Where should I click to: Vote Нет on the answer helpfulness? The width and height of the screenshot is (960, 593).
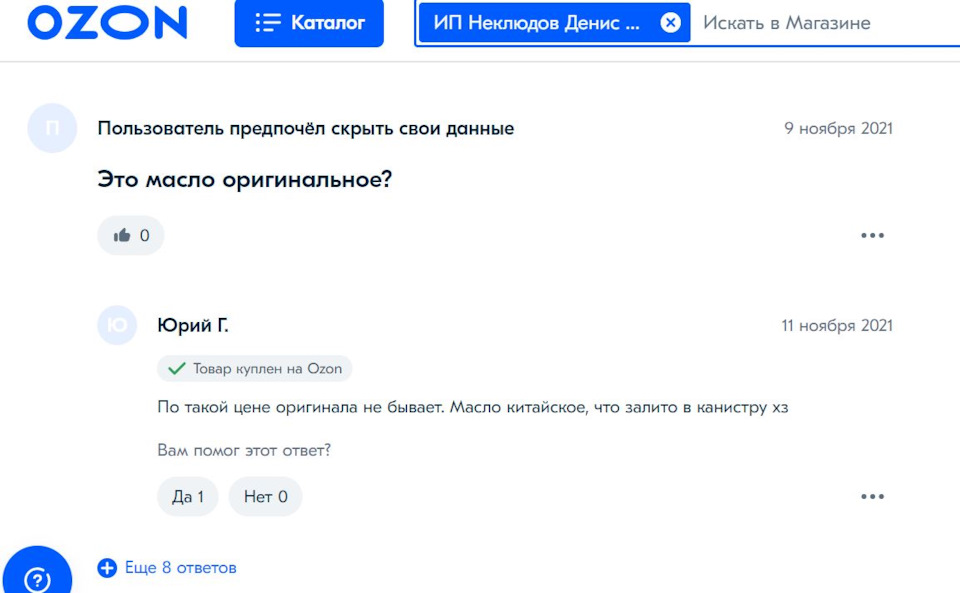point(265,496)
